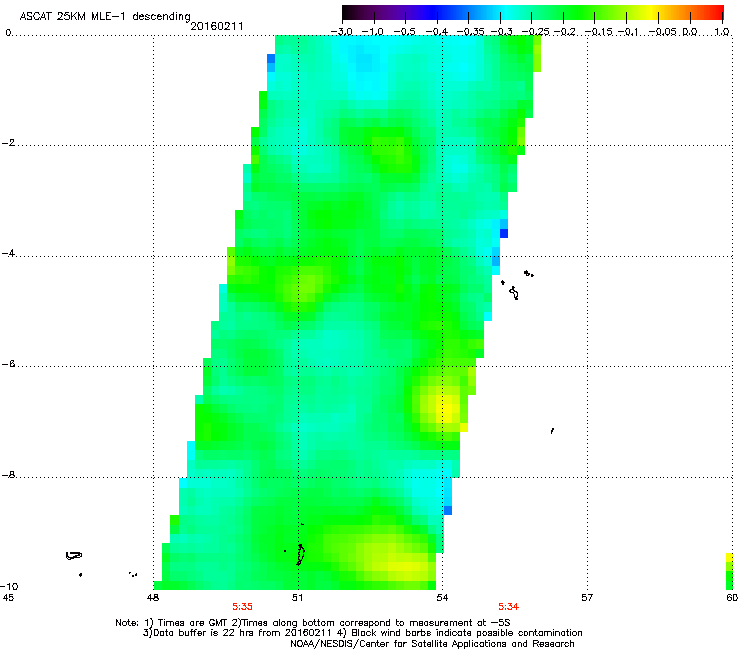This screenshot has width=740, height=650.
Task: Select the -0.15 color scale label
Action: click(598, 32)
